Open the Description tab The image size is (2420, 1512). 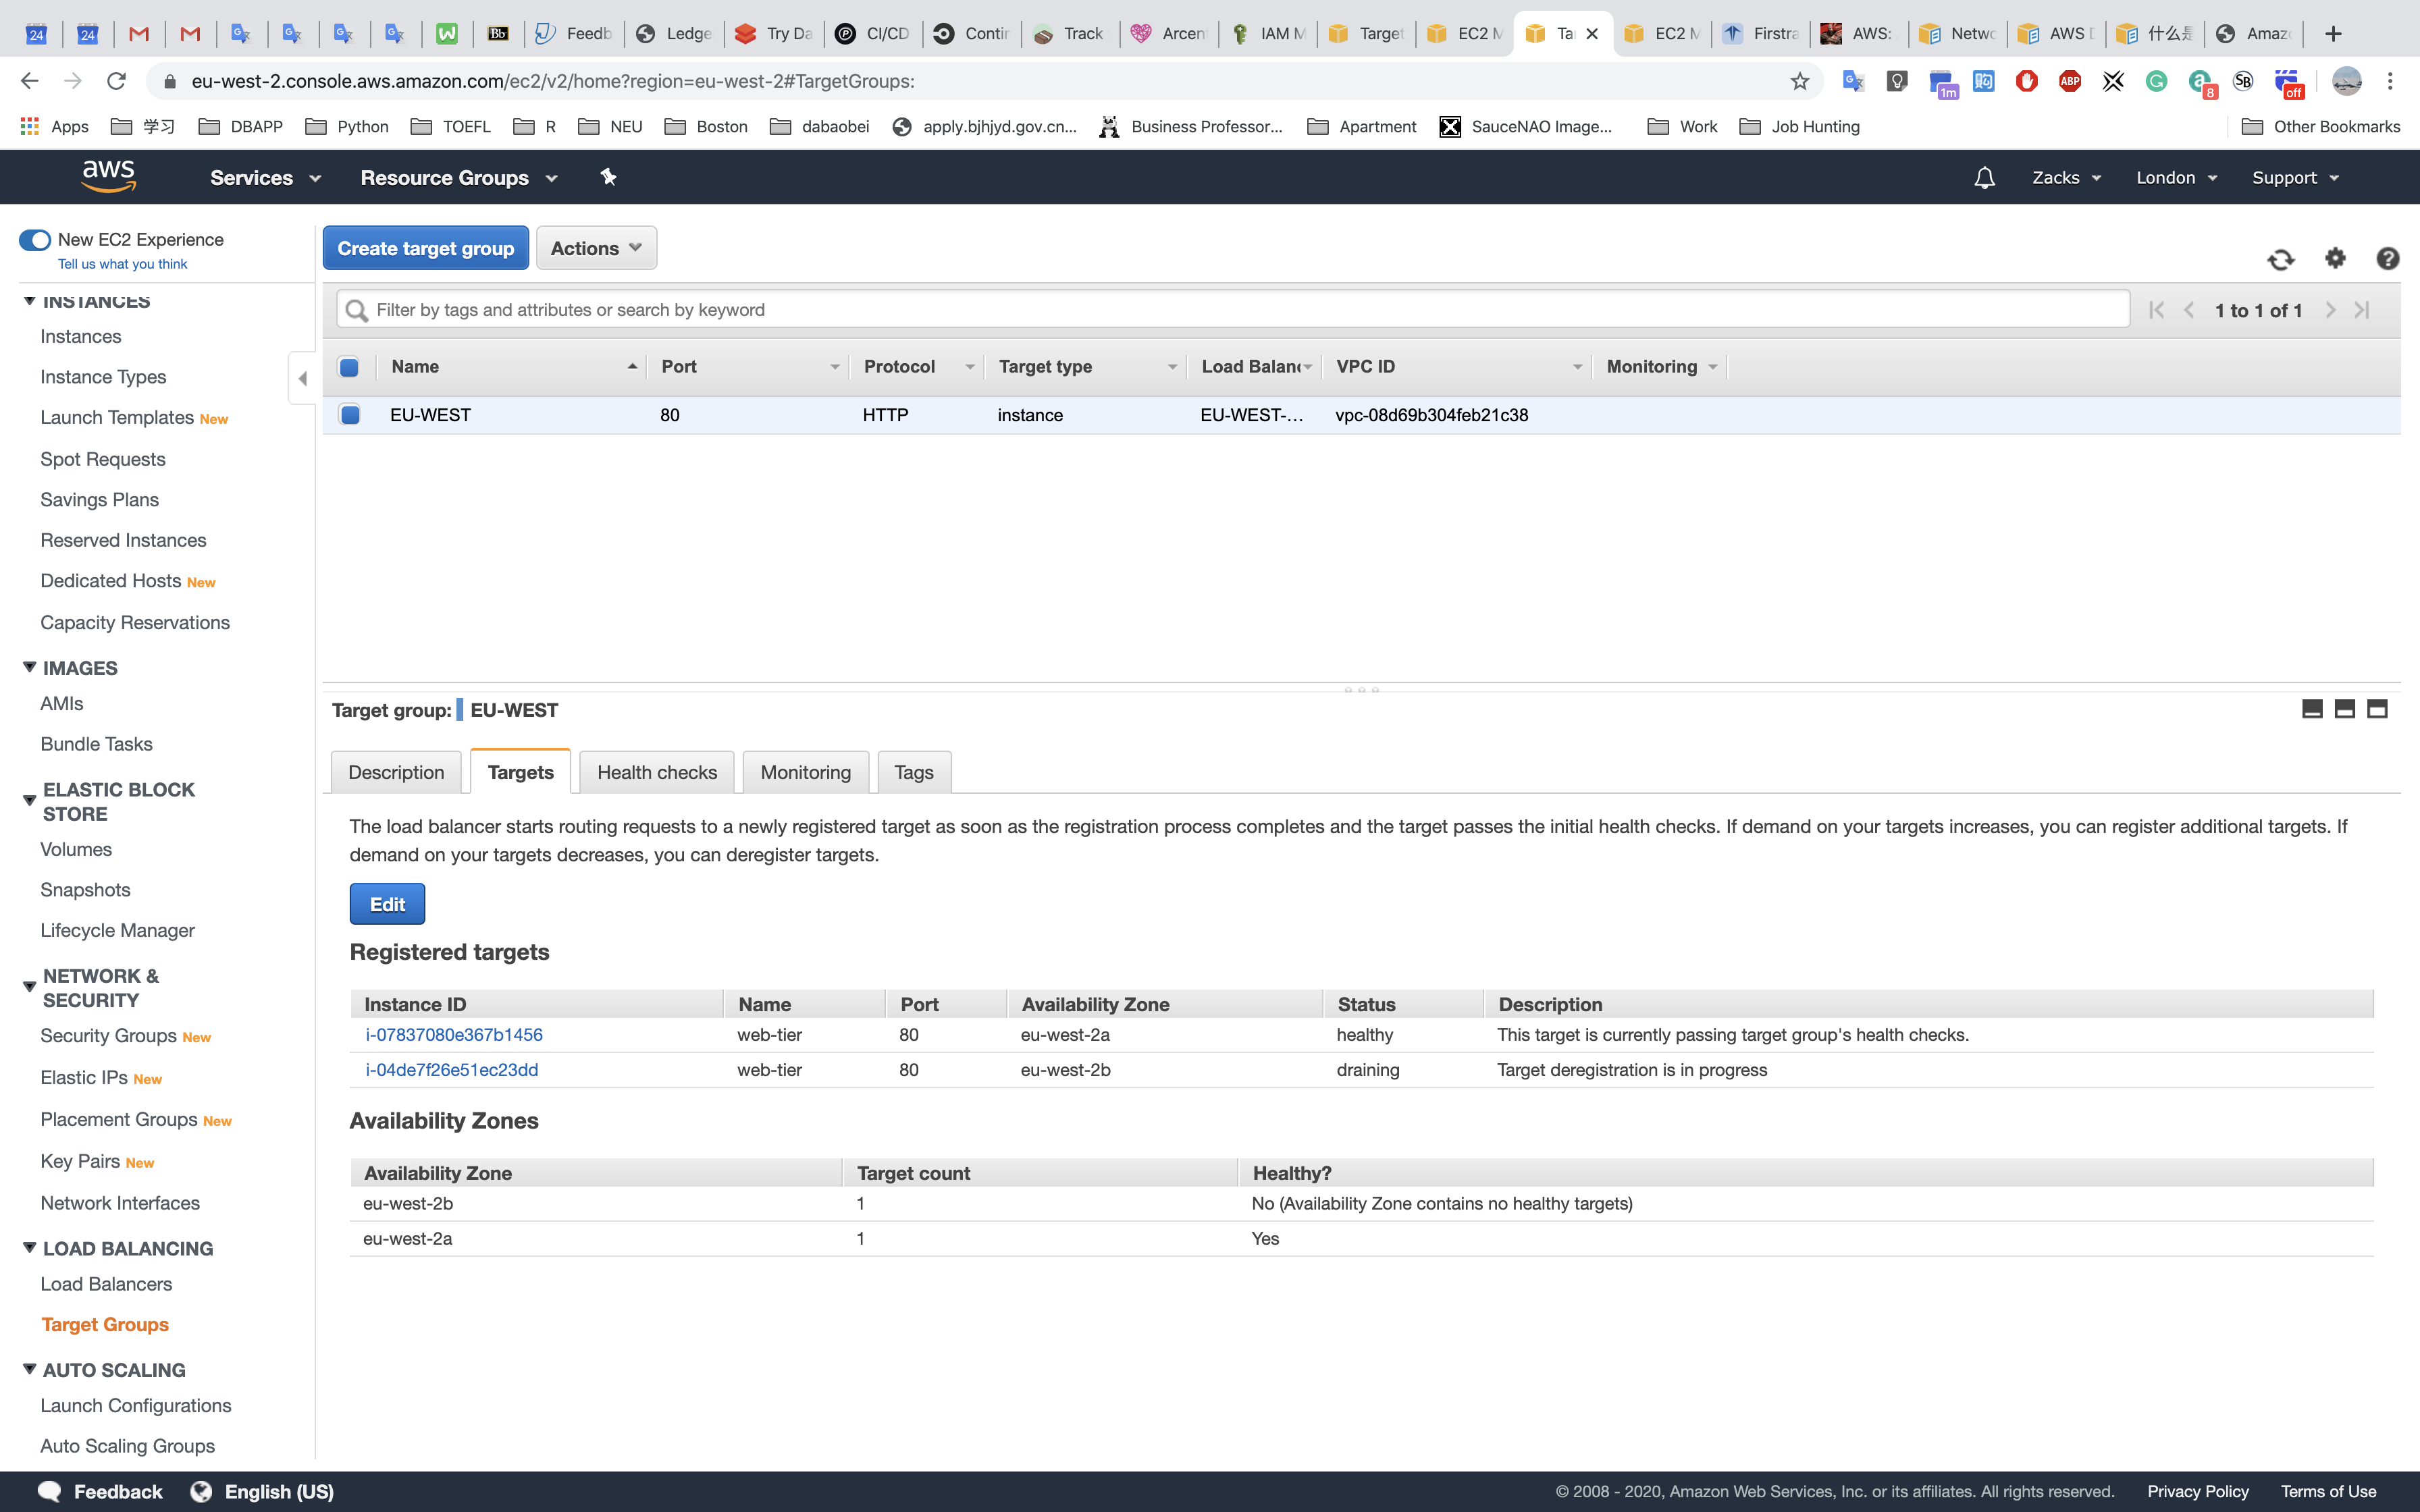(396, 772)
